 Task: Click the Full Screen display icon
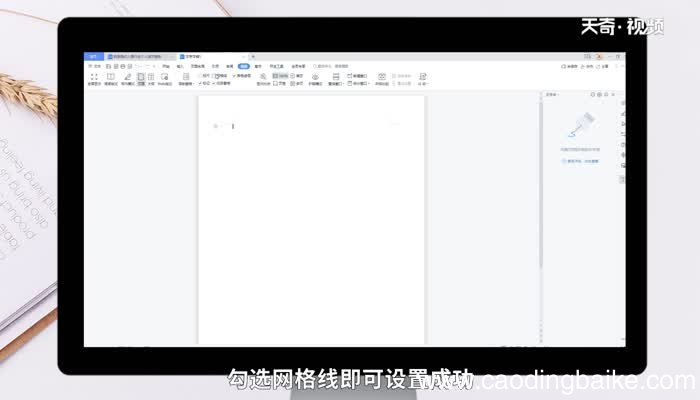(94, 79)
